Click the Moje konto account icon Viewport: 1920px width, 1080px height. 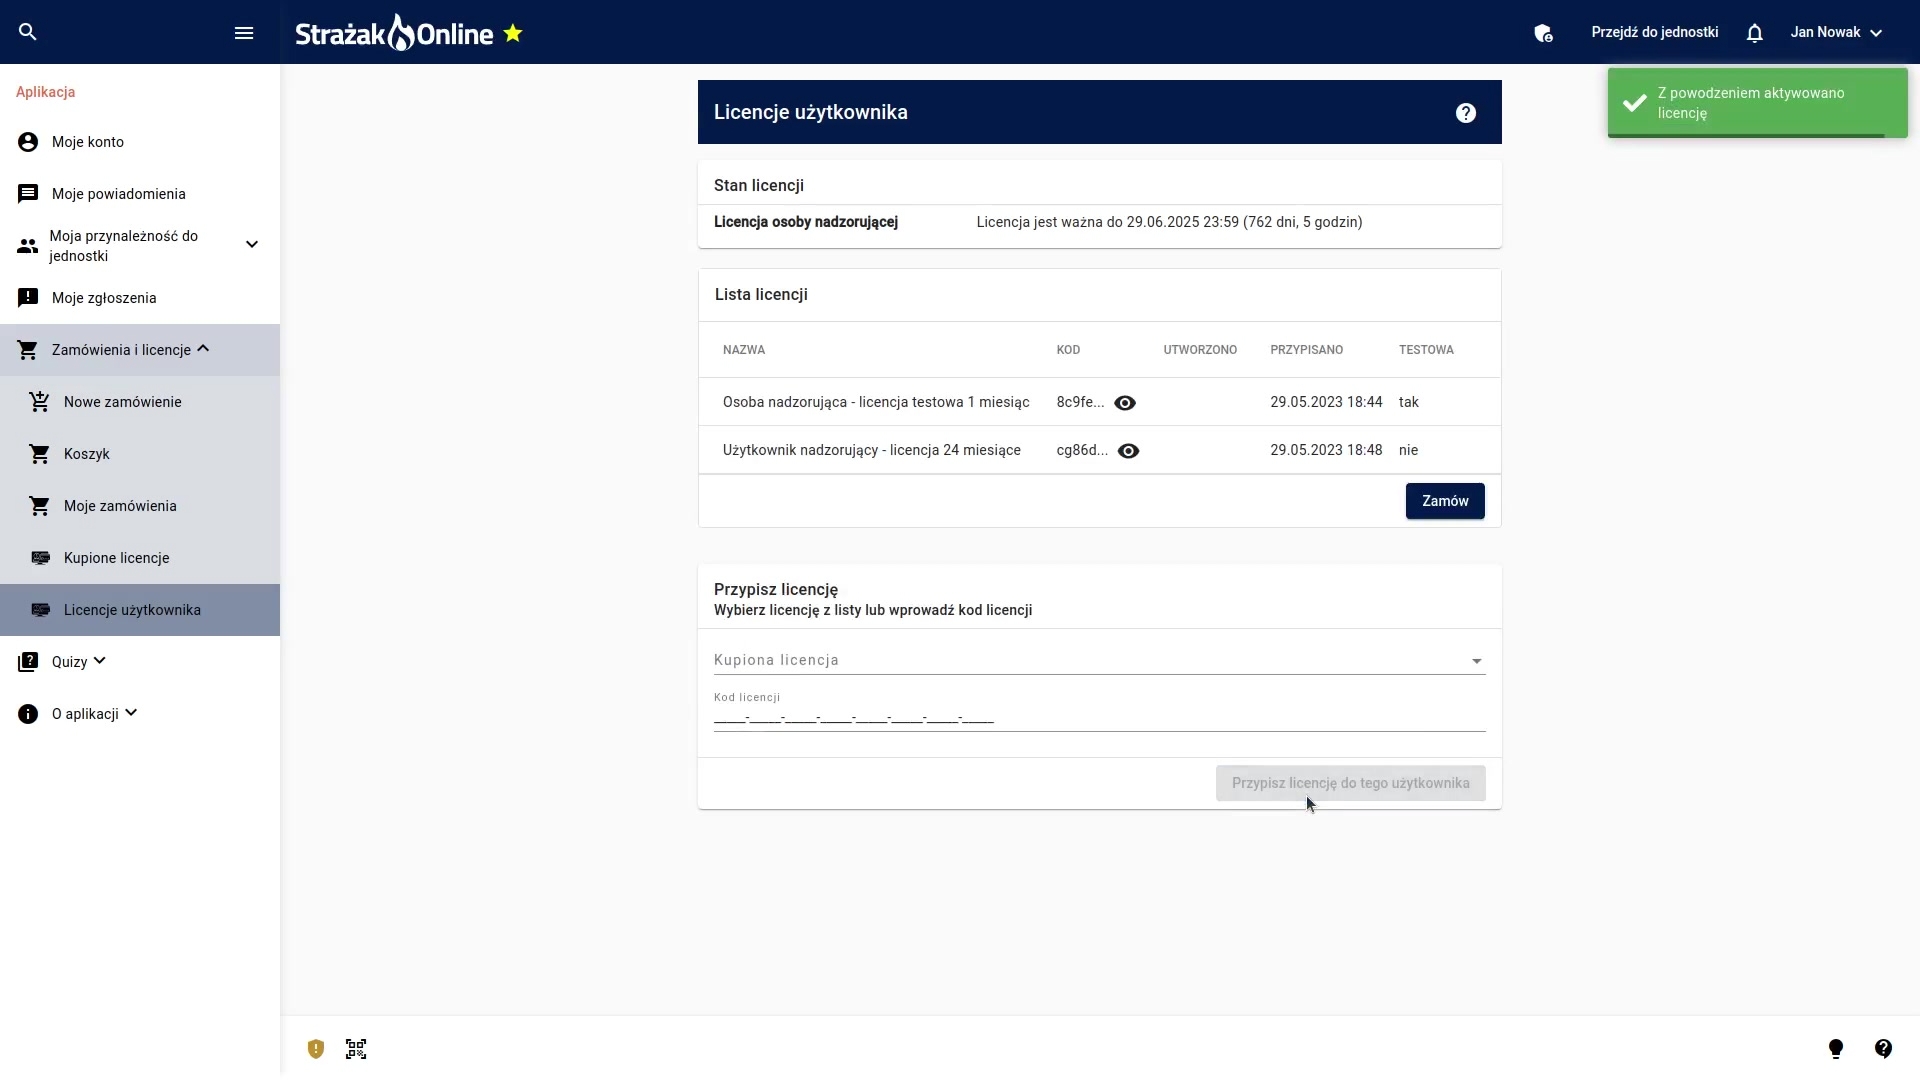(x=28, y=142)
